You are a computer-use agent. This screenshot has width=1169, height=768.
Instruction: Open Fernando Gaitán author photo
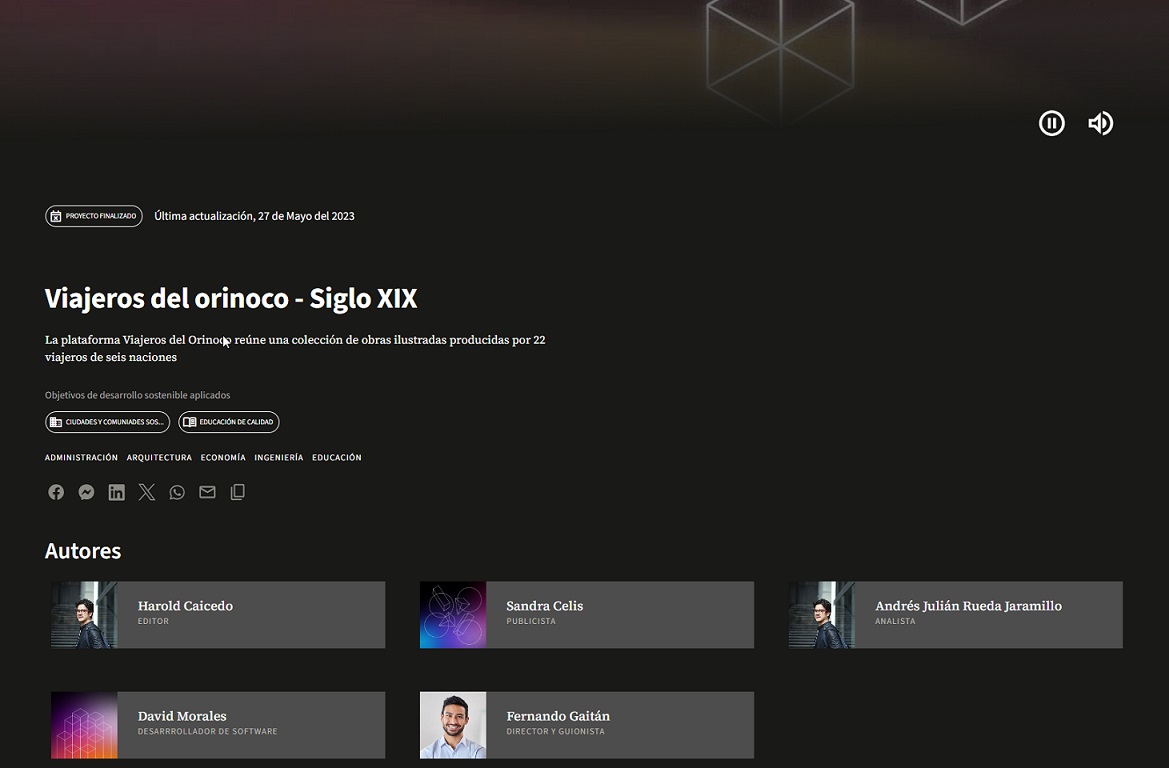click(453, 725)
